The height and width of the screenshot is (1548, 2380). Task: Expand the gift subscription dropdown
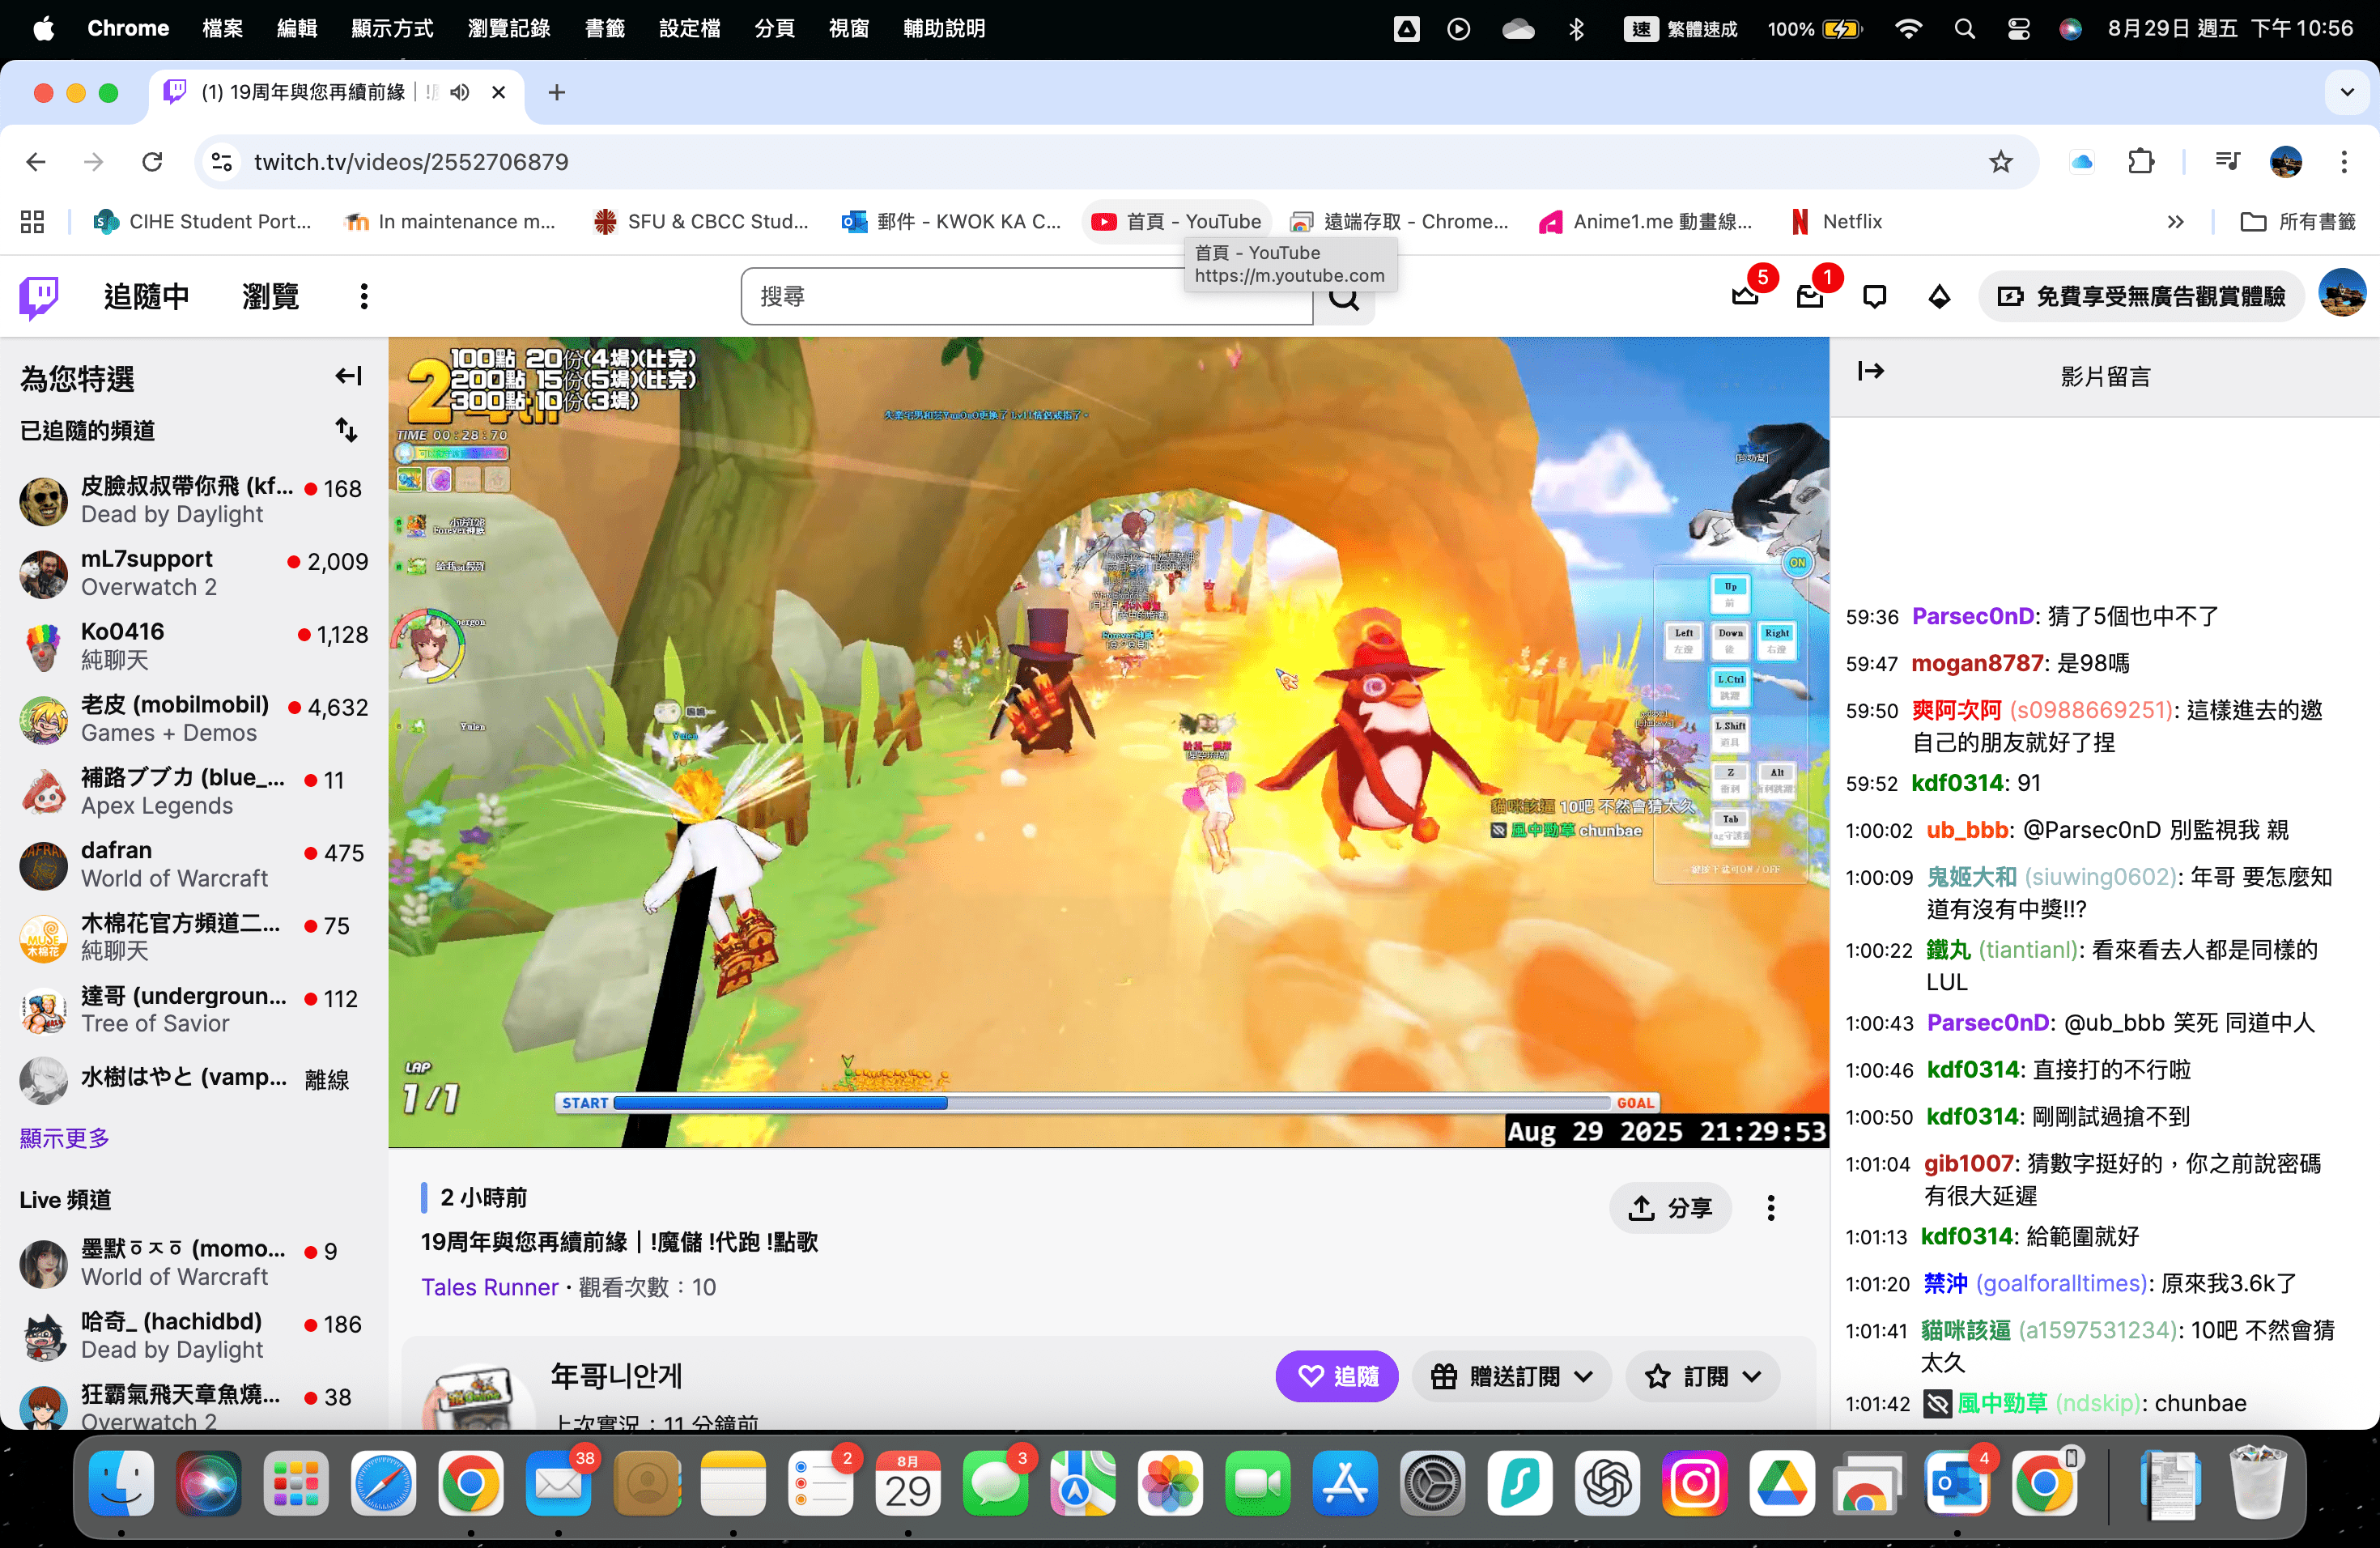(x=1511, y=1376)
